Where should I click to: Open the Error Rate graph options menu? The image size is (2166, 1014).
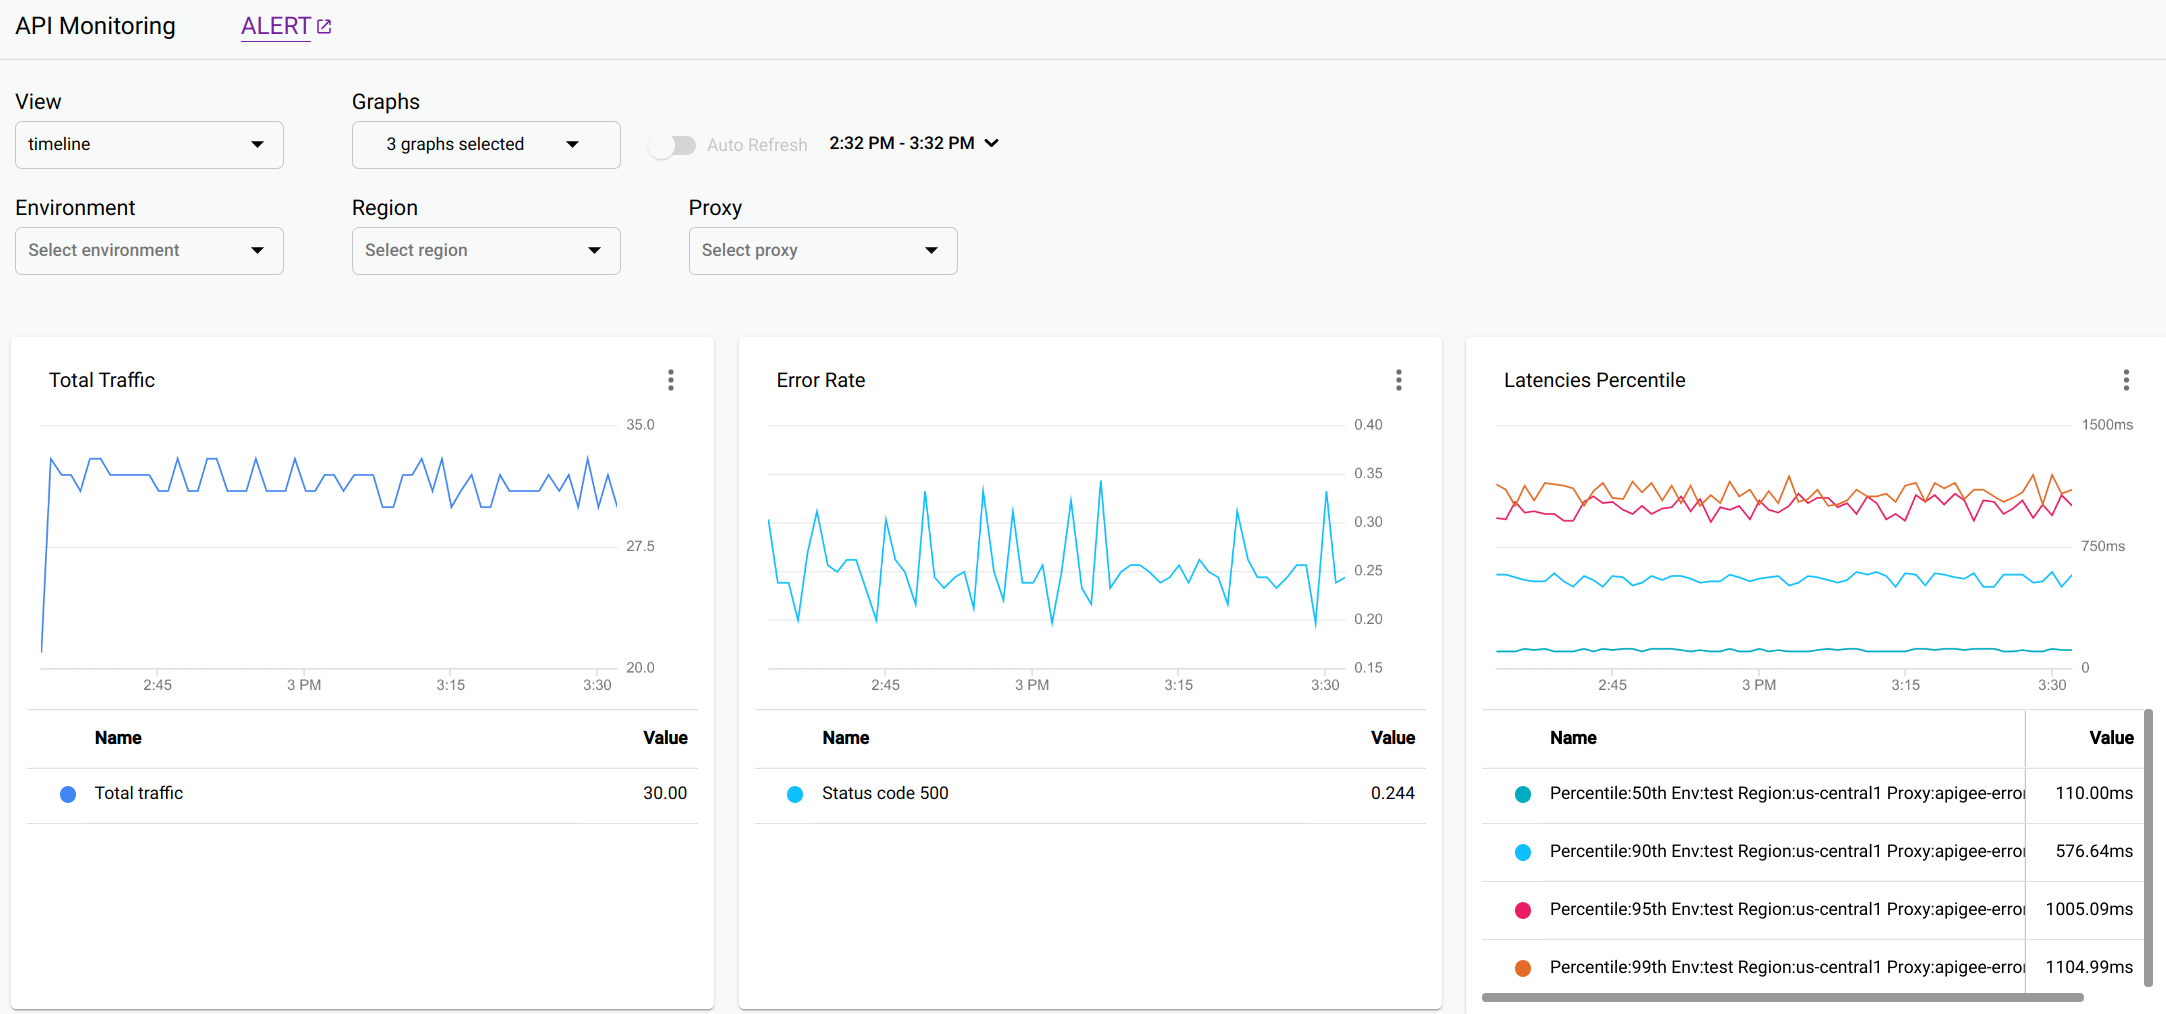1398,380
